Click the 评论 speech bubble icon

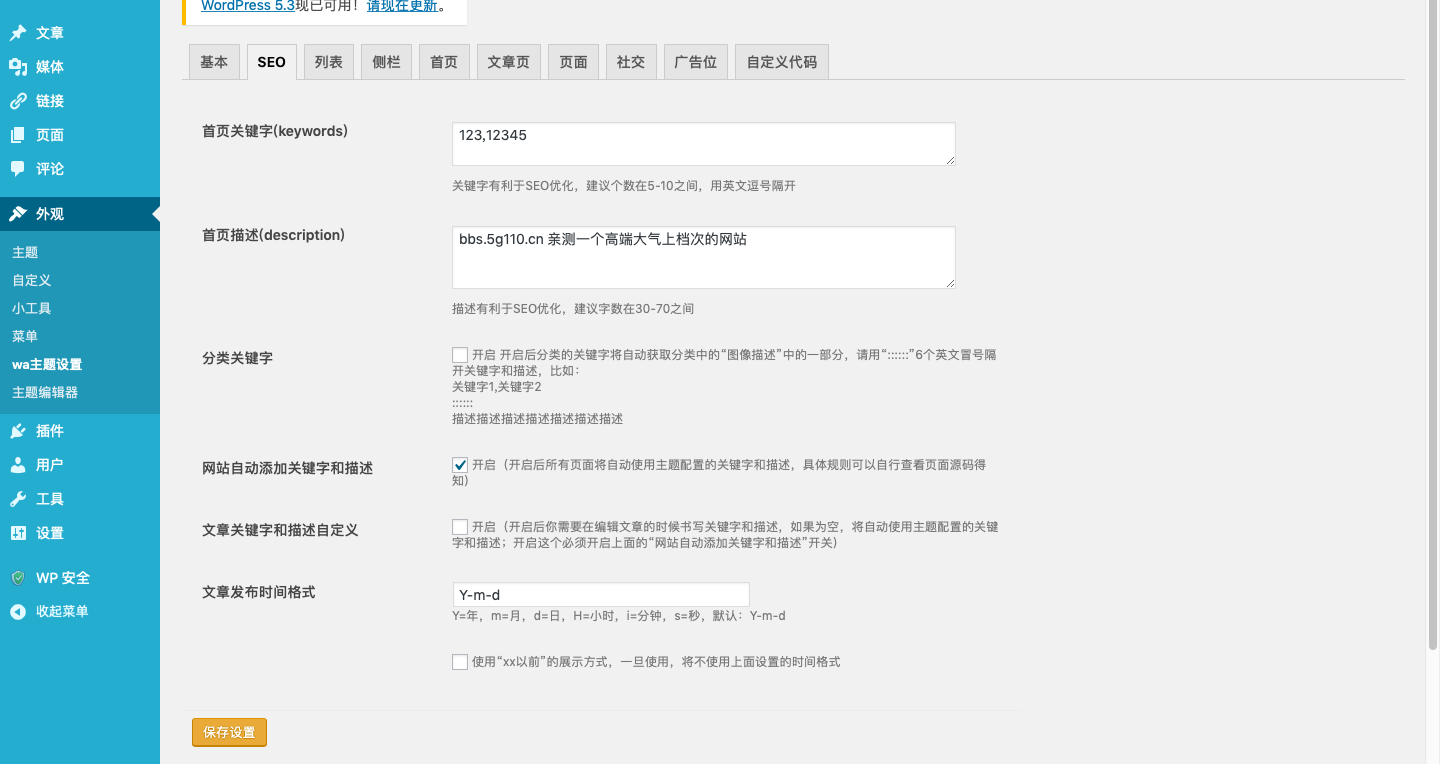coord(18,169)
